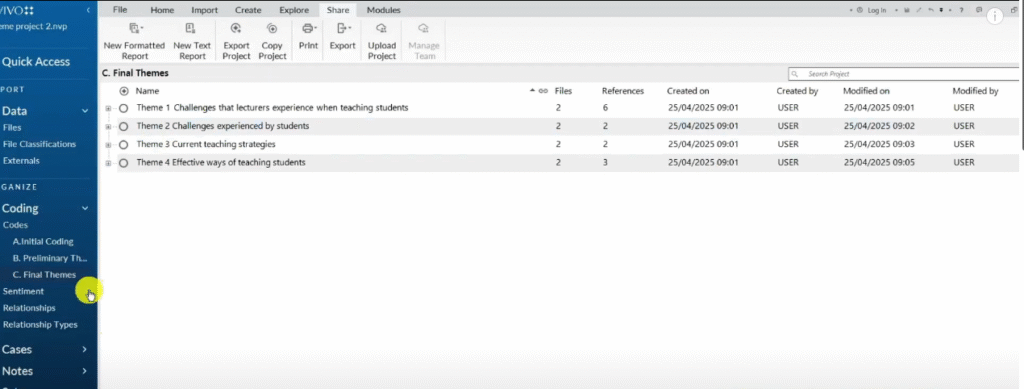
Task: Click the Copy Project icon
Action: tap(272, 28)
